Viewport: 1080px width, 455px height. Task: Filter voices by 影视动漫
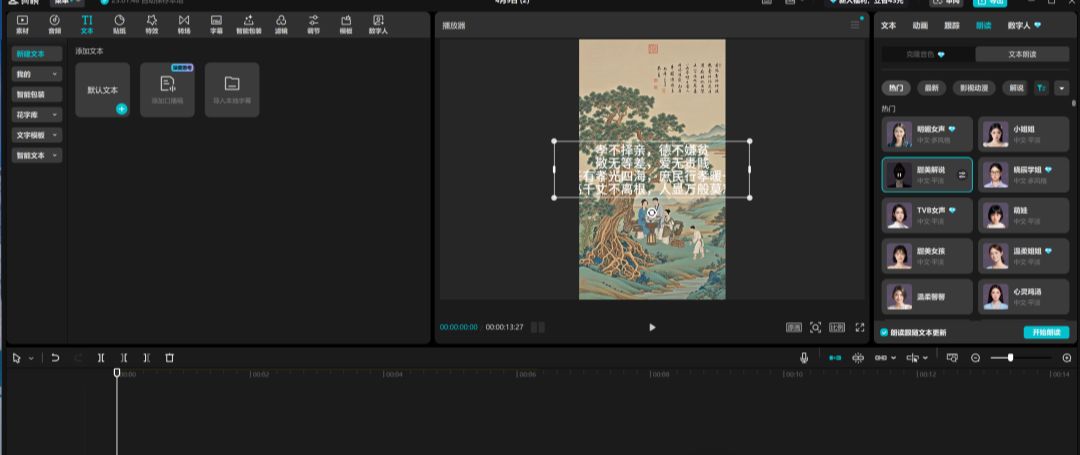click(974, 88)
